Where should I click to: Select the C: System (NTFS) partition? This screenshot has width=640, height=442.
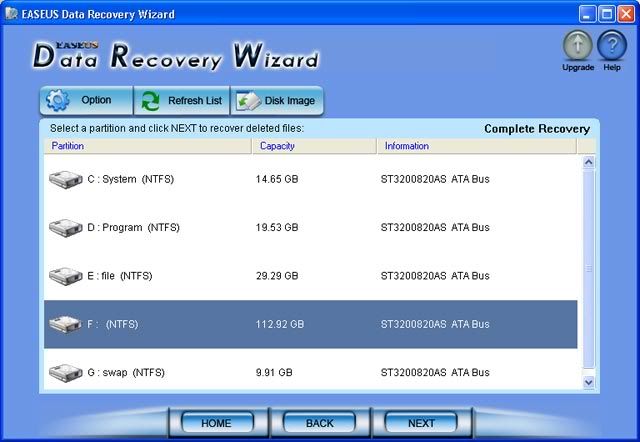pyautogui.click(x=311, y=179)
